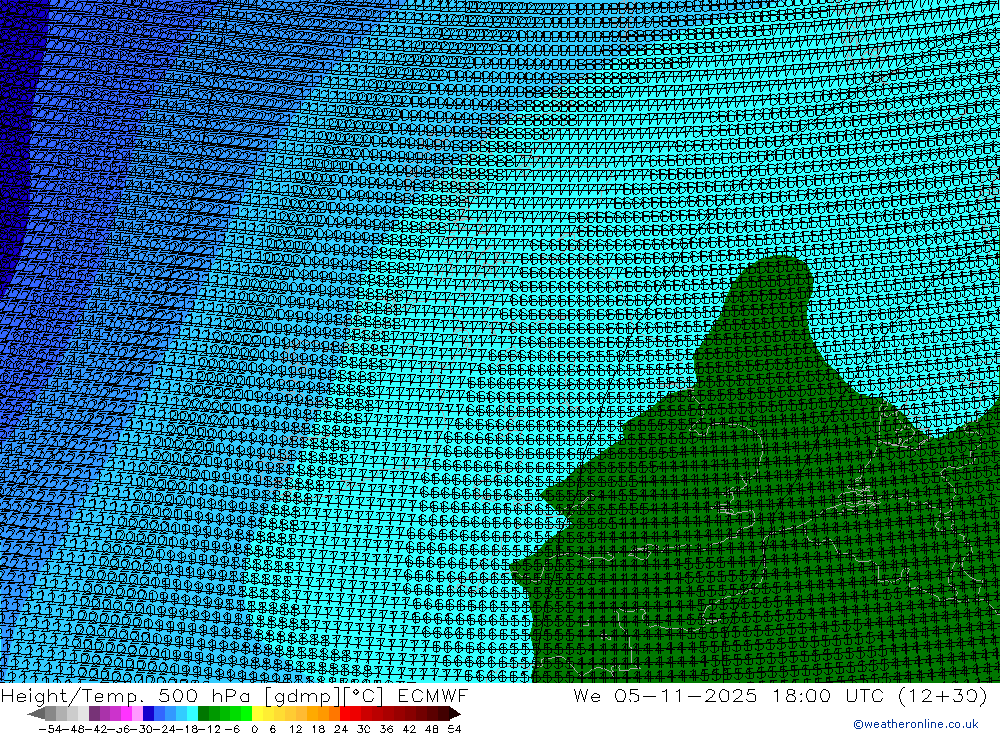Select the magenta legend swatch near -36
1000x733 pixels.
(126, 714)
